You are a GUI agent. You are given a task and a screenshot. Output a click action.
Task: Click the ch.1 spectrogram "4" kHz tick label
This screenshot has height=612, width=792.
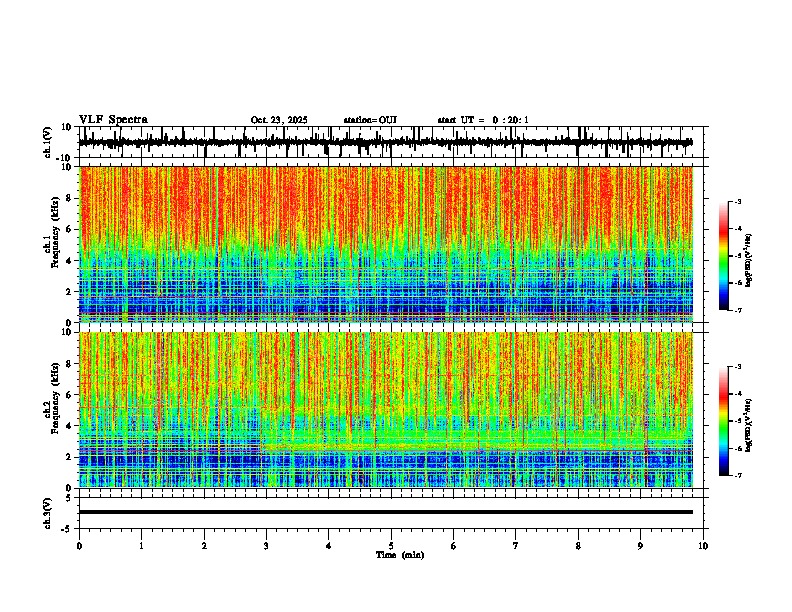[69, 261]
